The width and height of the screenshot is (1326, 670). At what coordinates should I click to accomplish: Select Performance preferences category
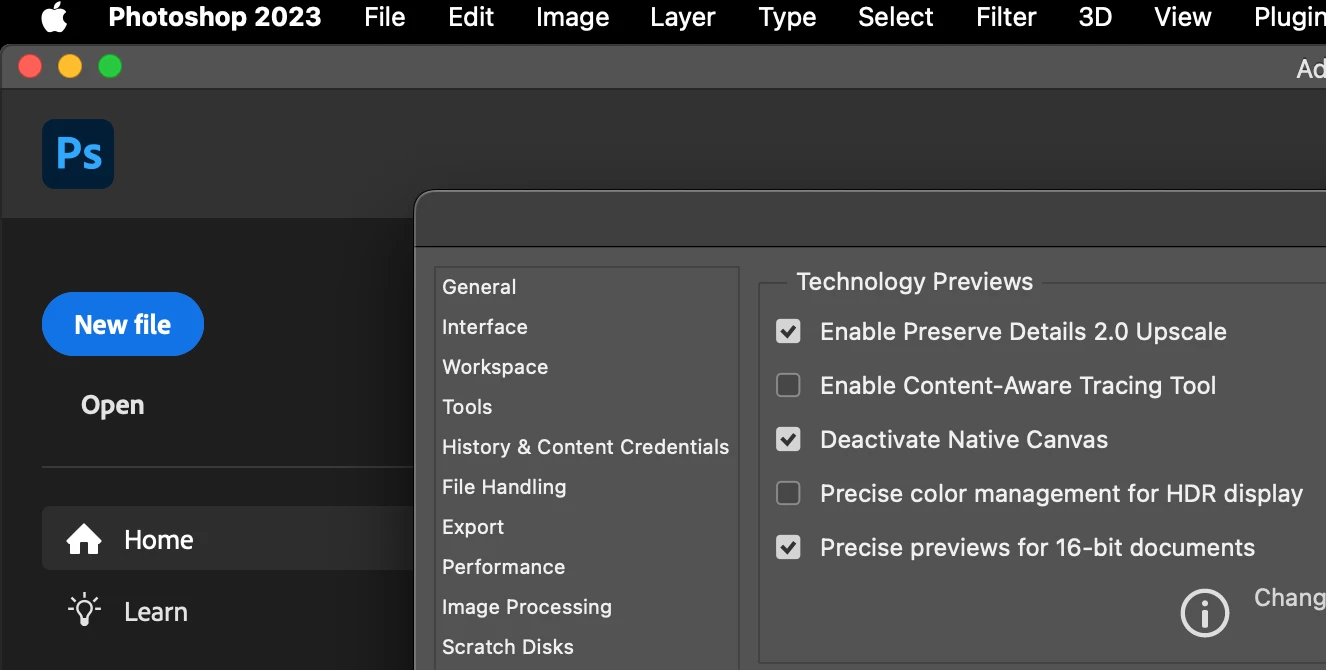pos(504,567)
